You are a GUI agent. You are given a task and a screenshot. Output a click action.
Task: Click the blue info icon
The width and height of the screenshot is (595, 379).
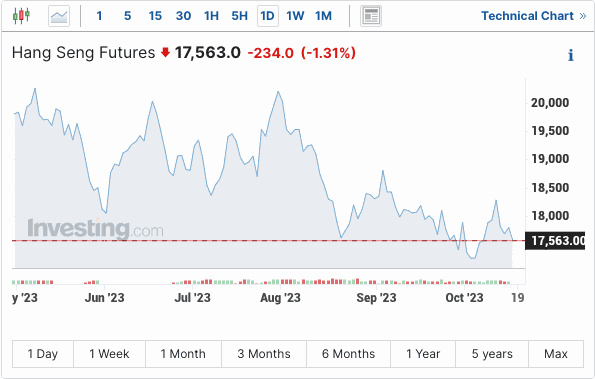tap(570, 55)
